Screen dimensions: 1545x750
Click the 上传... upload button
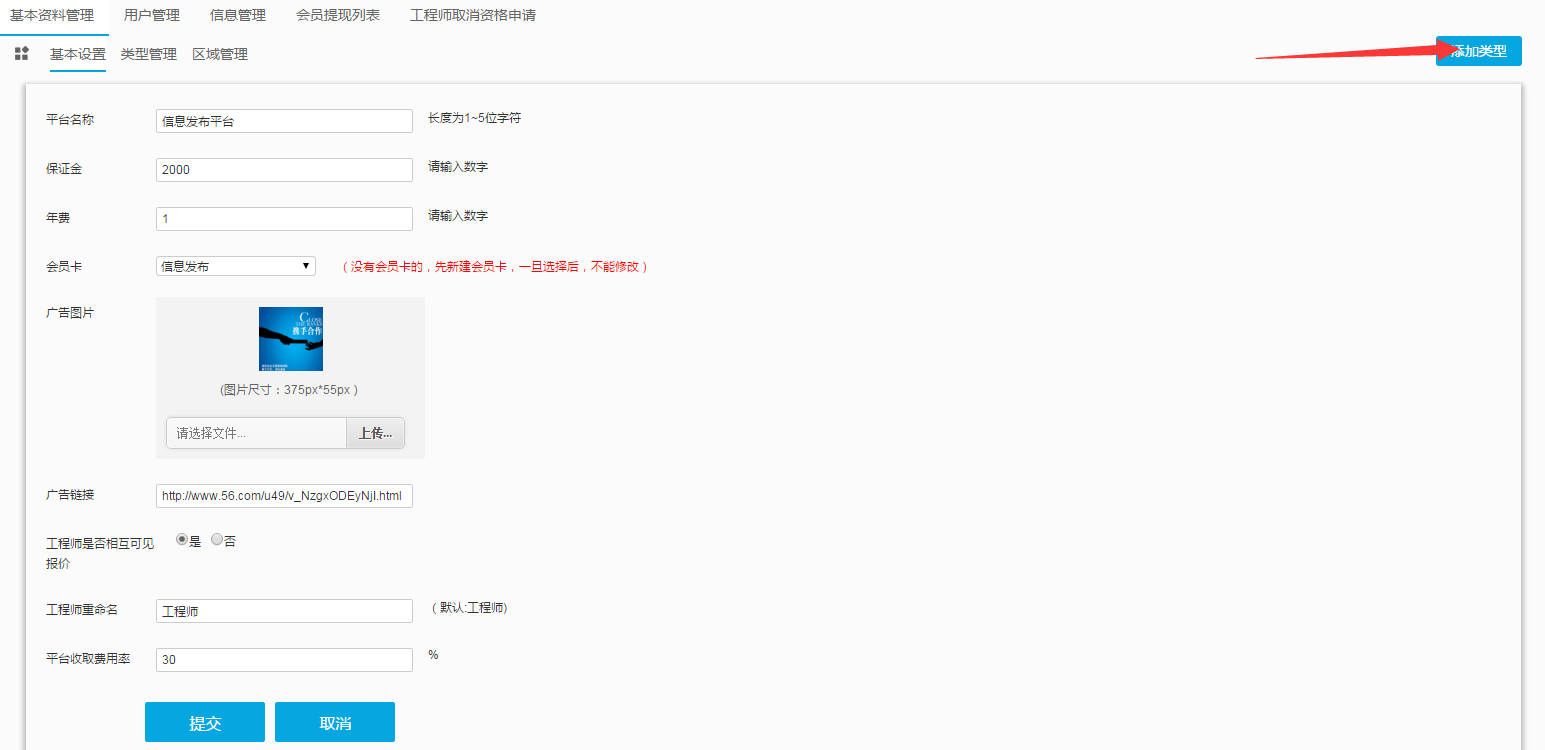[375, 433]
